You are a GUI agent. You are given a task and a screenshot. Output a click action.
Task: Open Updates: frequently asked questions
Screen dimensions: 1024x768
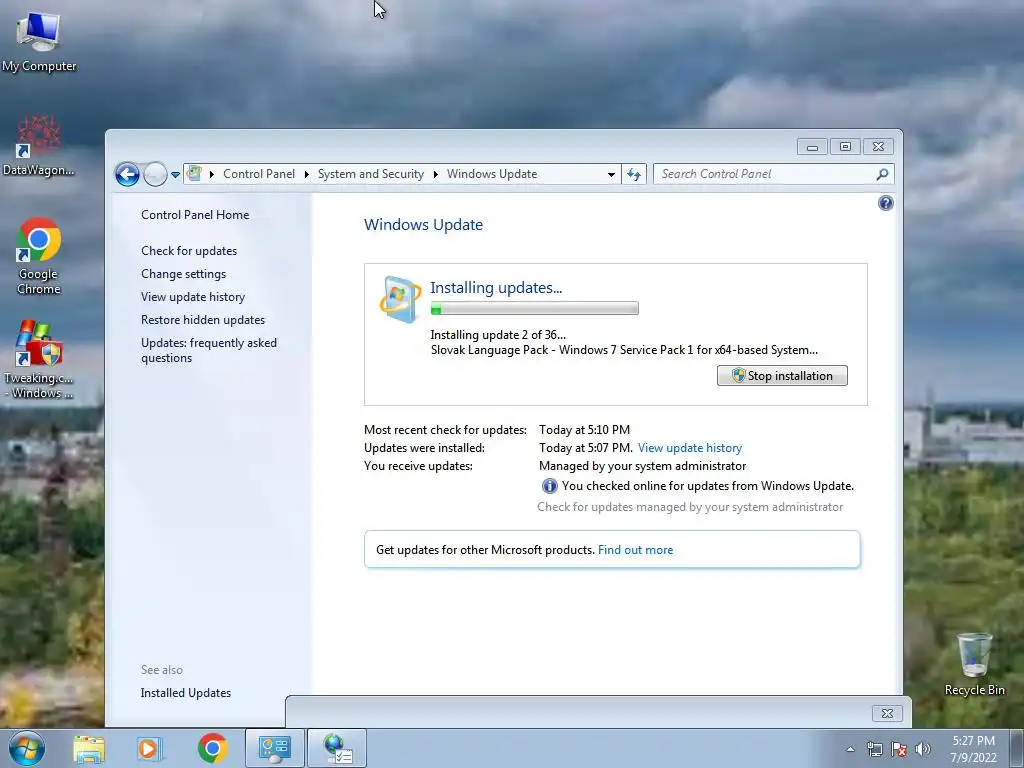click(x=208, y=350)
